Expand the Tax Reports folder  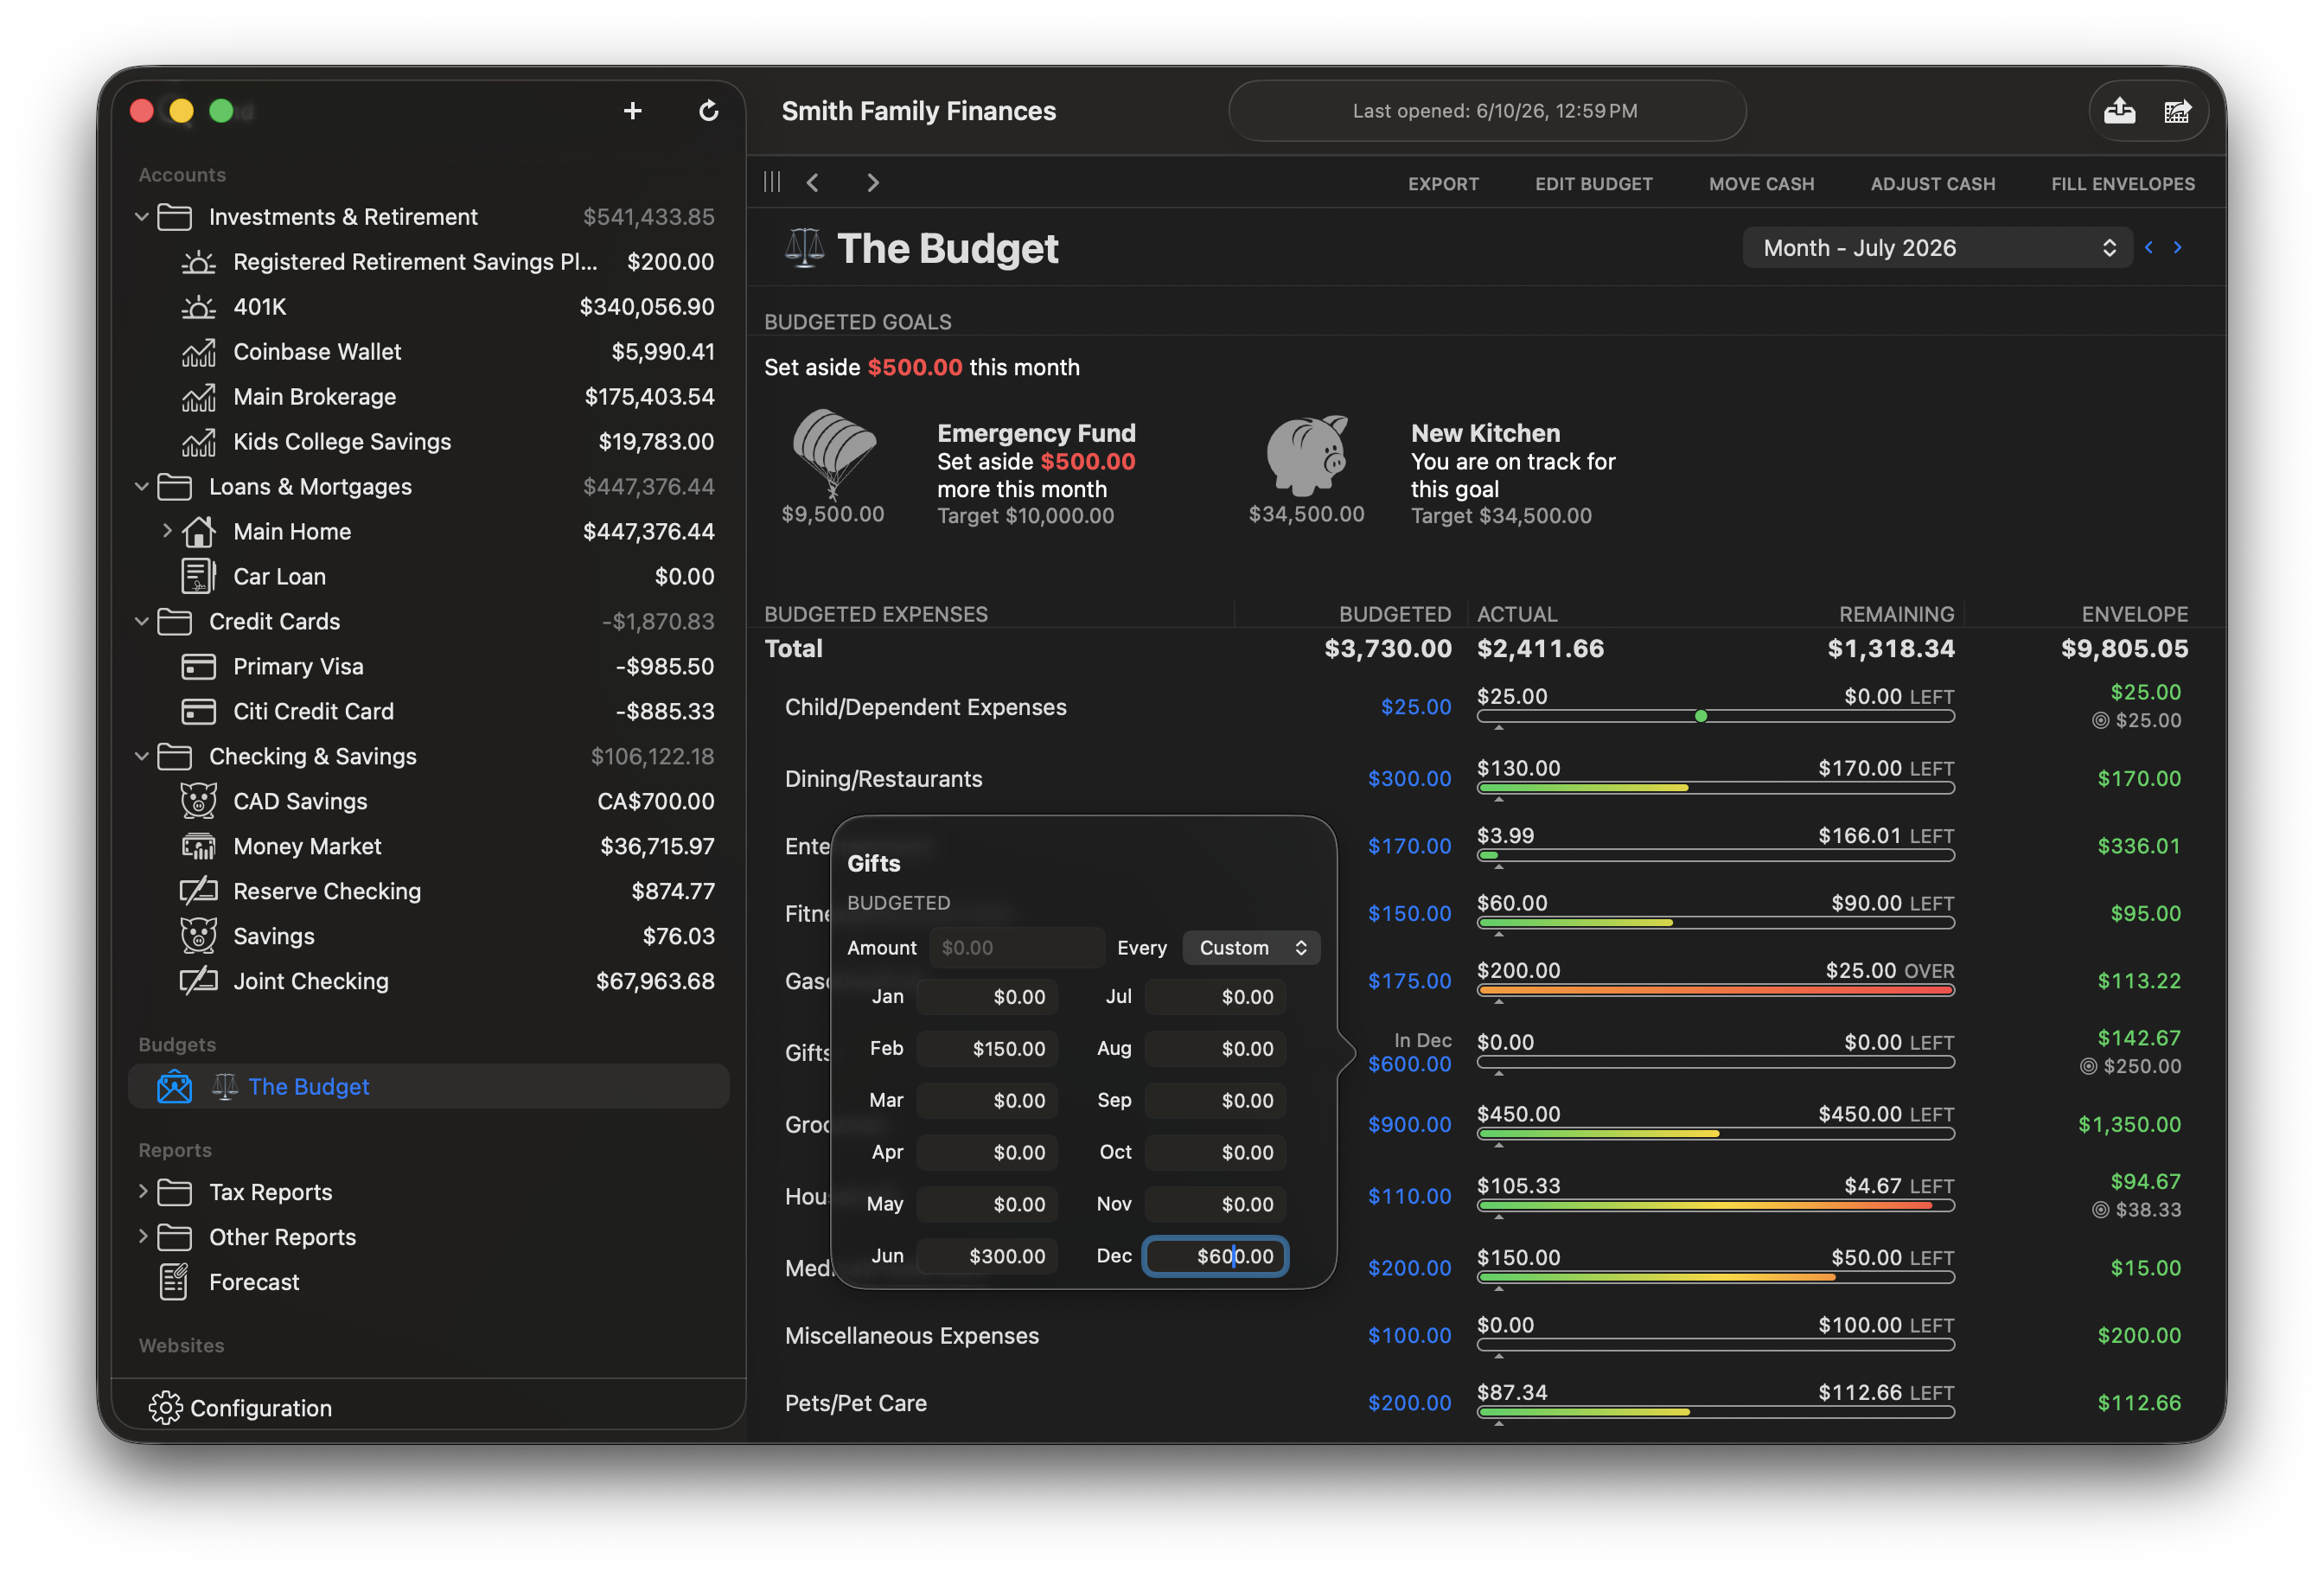(142, 1192)
